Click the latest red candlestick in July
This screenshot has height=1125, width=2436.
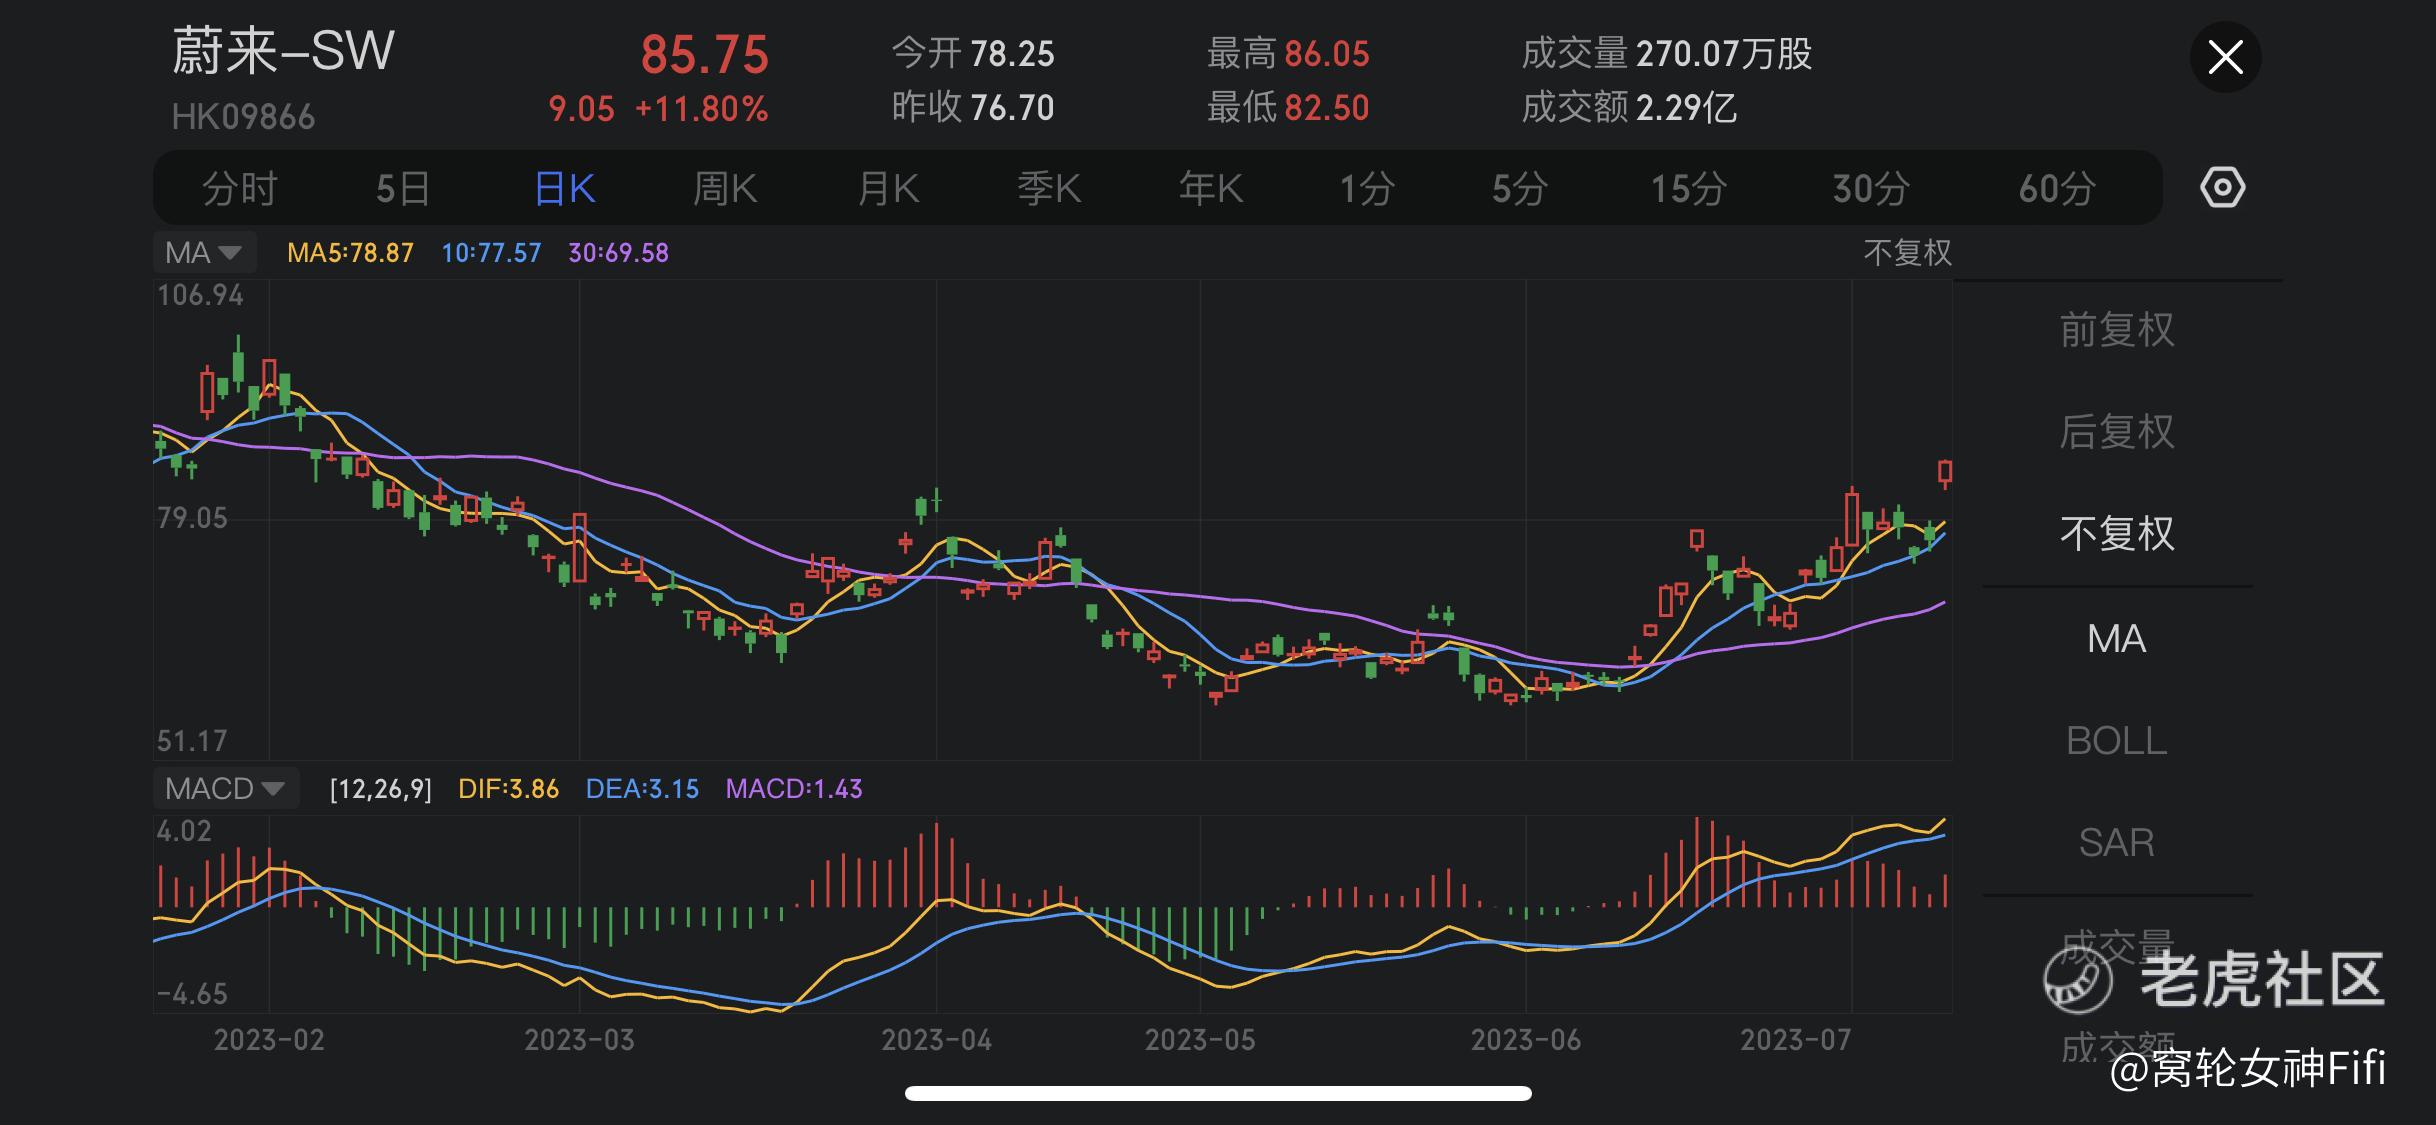click(1945, 472)
